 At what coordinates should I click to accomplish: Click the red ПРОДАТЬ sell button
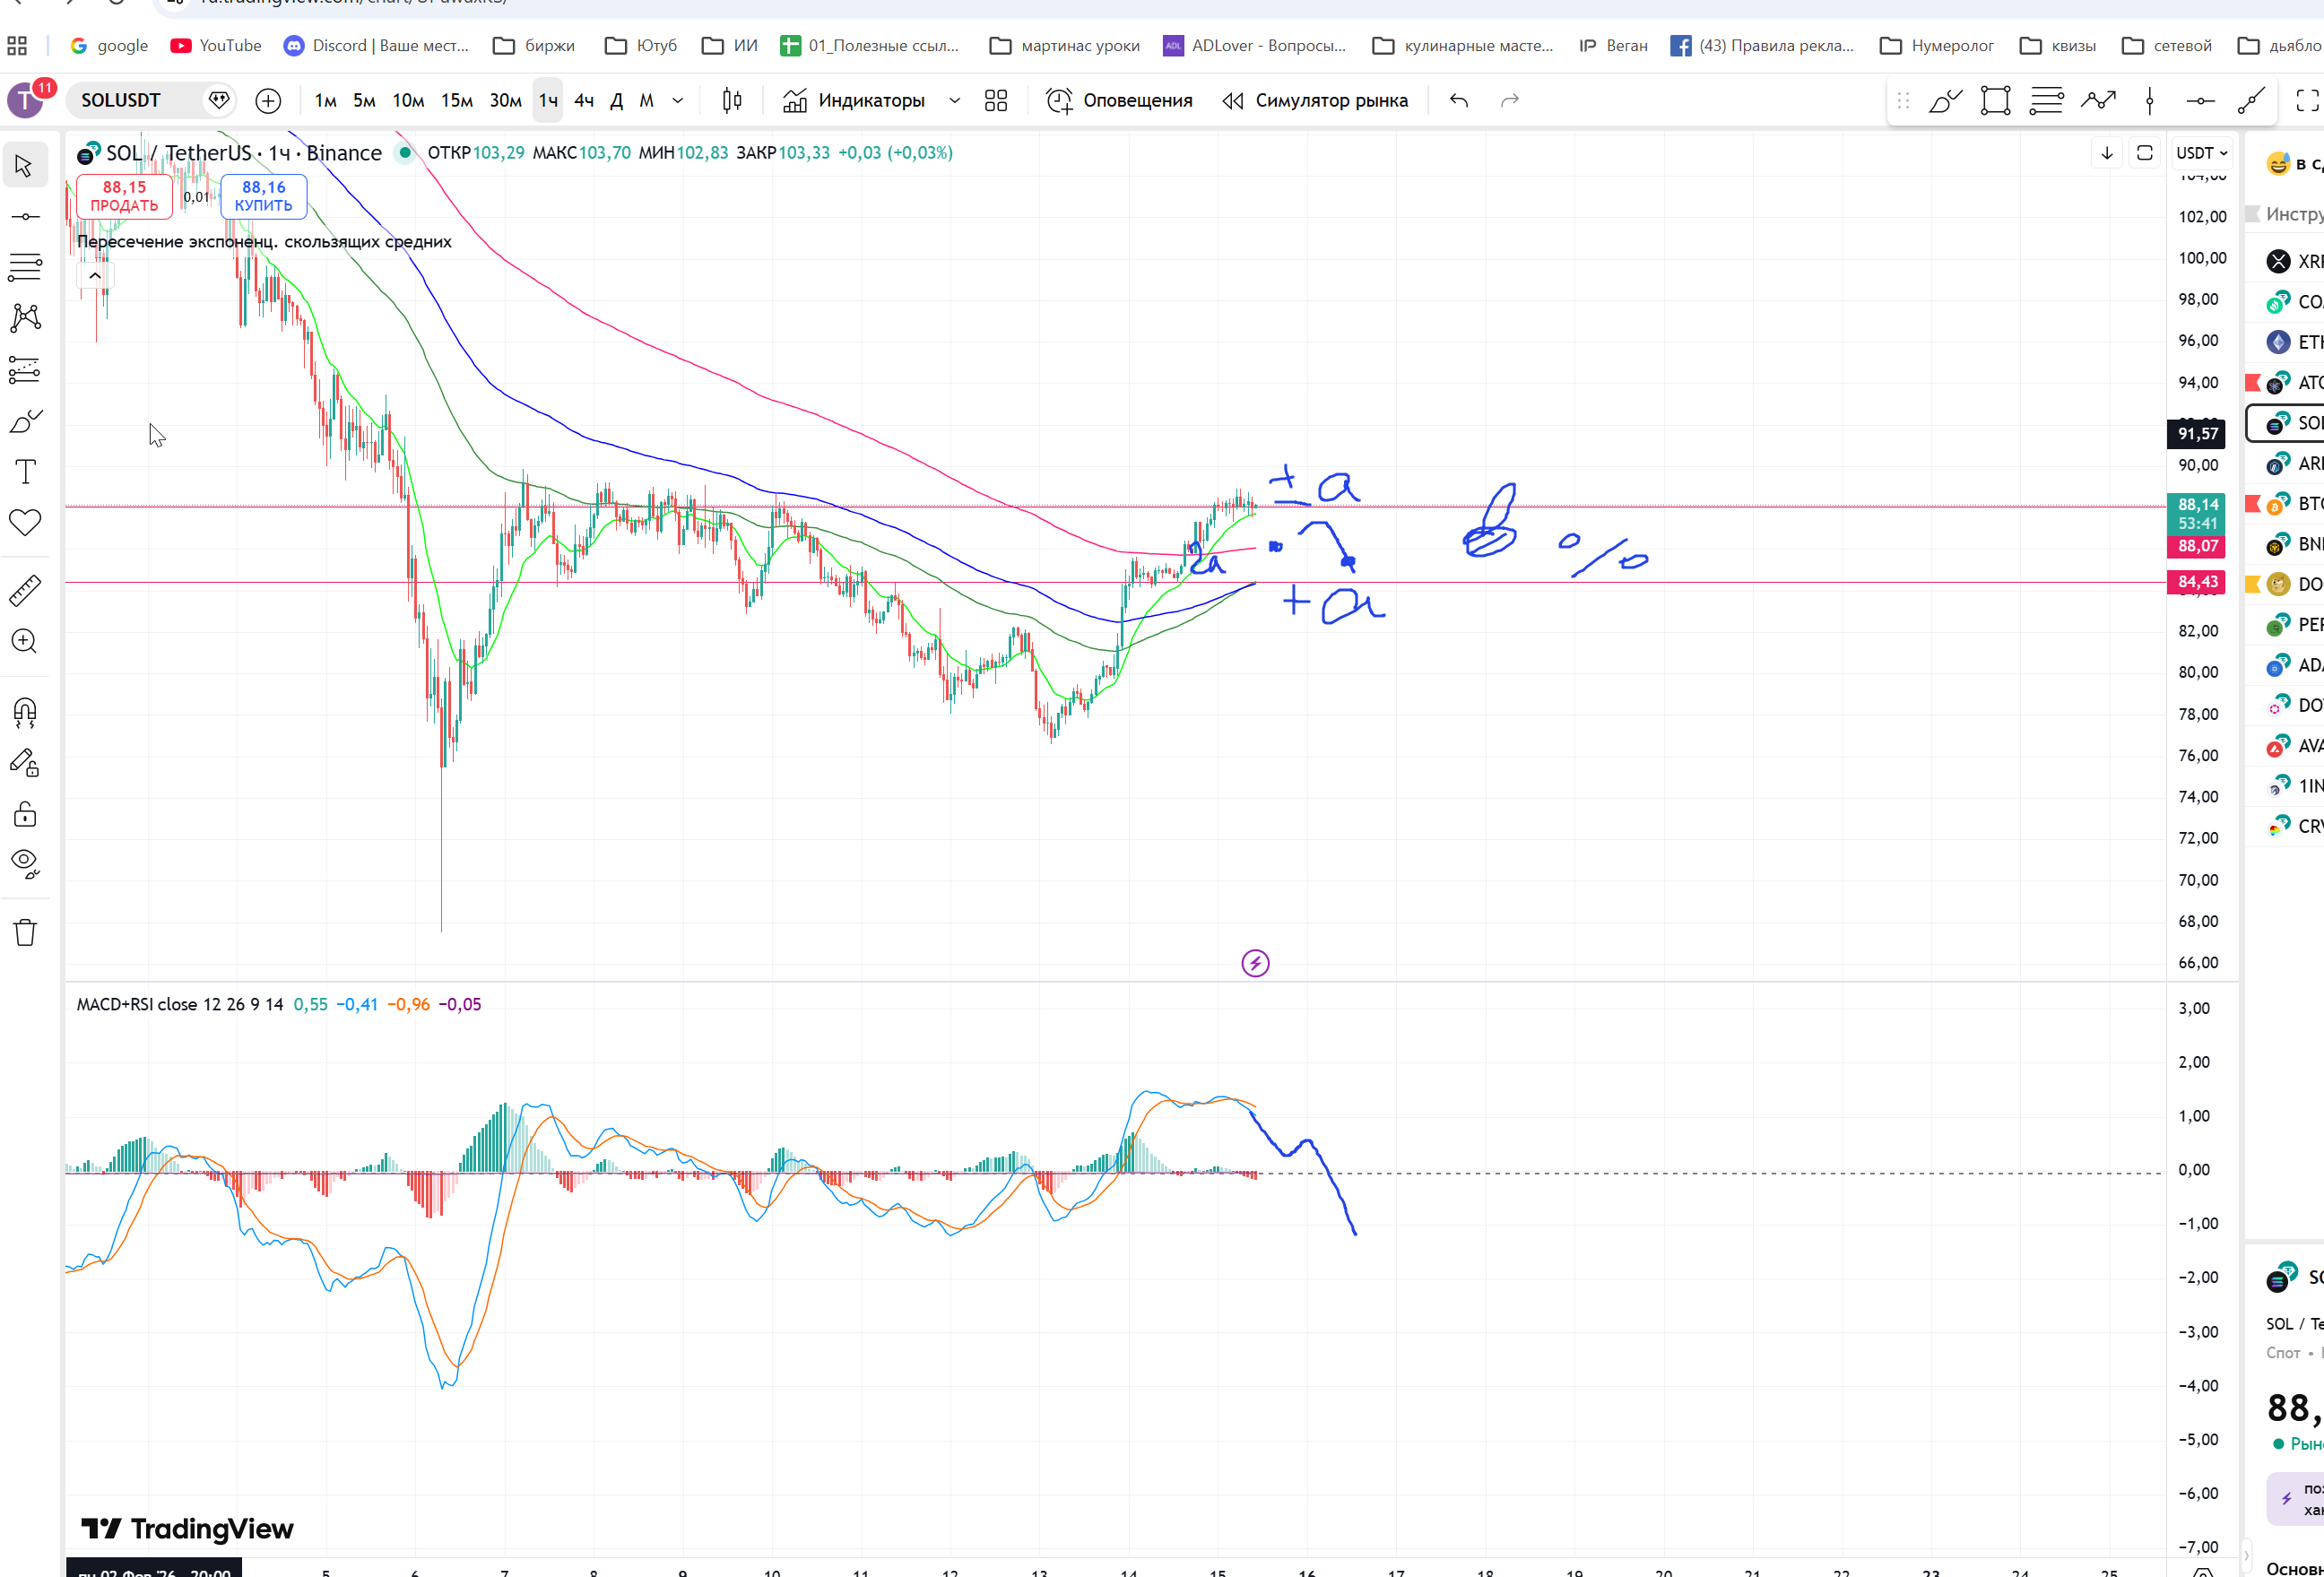124,196
